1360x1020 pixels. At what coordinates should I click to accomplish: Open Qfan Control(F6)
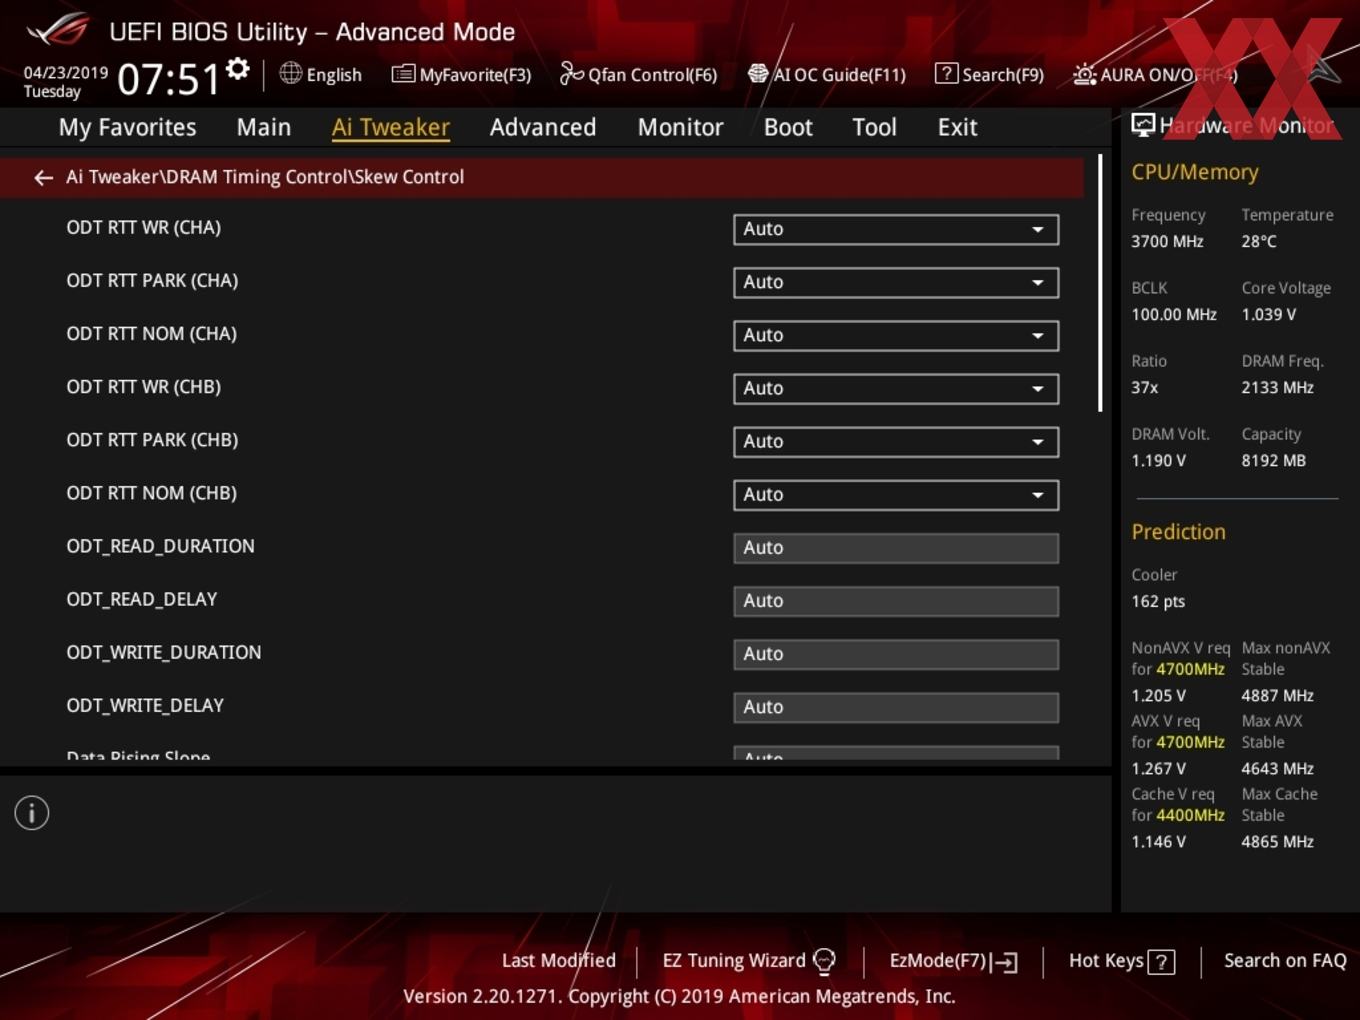click(x=638, y=74)
